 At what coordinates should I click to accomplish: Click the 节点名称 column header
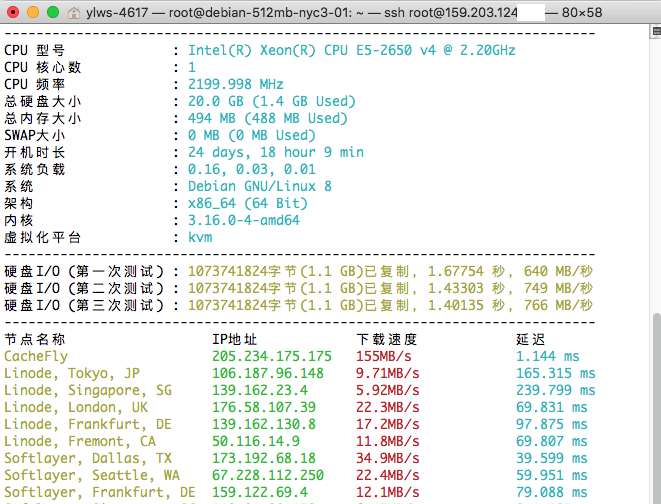tap(35, 339)
